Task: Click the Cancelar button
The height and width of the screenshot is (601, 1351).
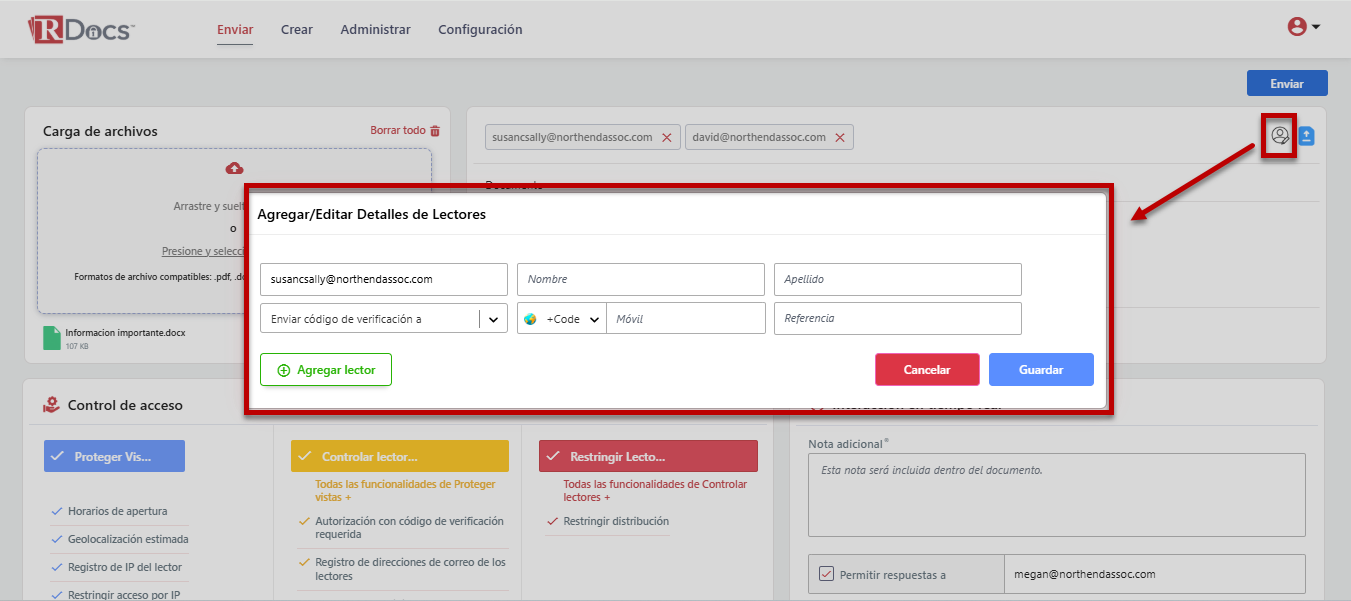Action: (926, 370)
